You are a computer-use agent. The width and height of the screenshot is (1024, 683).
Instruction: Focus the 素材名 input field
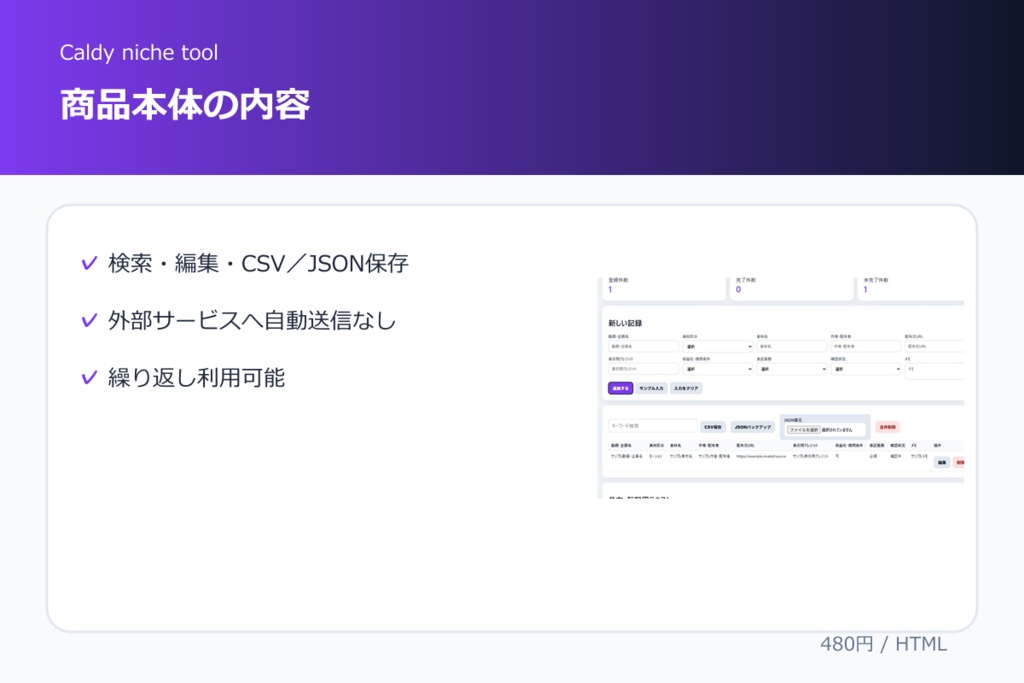point(792,346)
